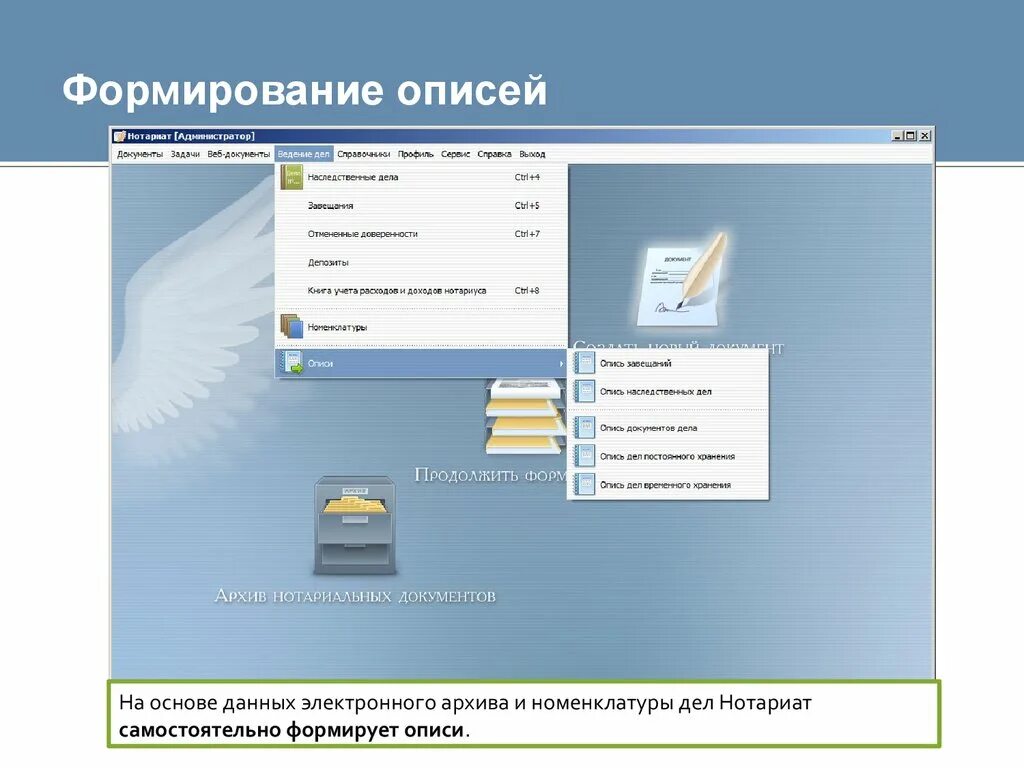Click the Нотариат title bar app icon
The width and height of the screenshot is (1024, 768).
[120, 136]
